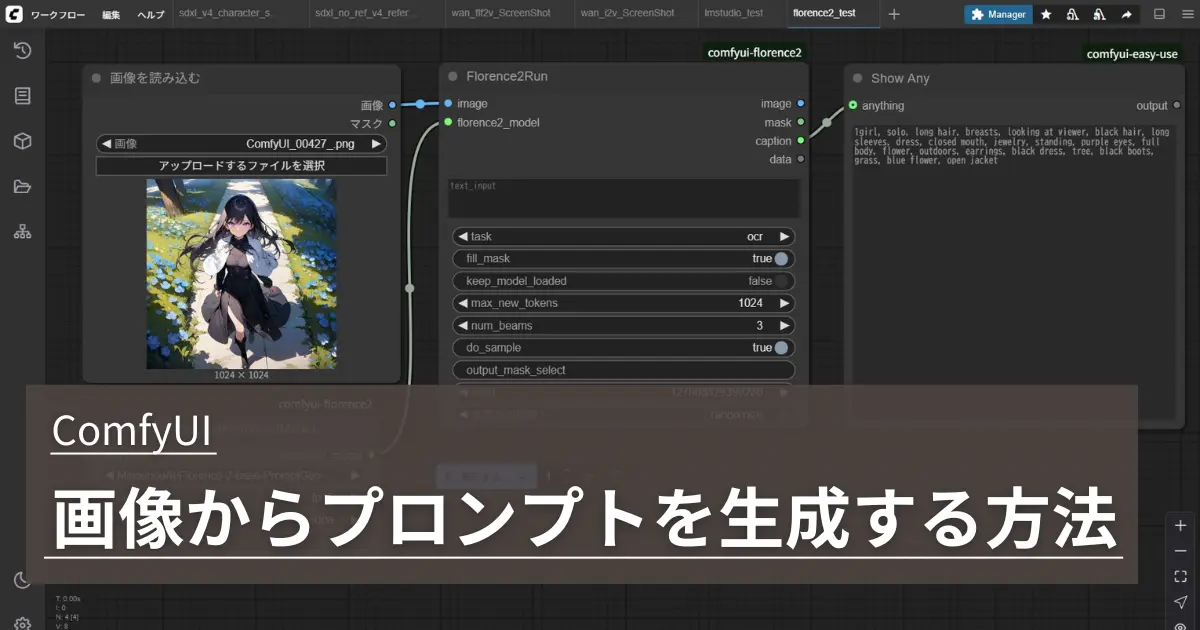Open the model library cube icon

pos(22,141)
